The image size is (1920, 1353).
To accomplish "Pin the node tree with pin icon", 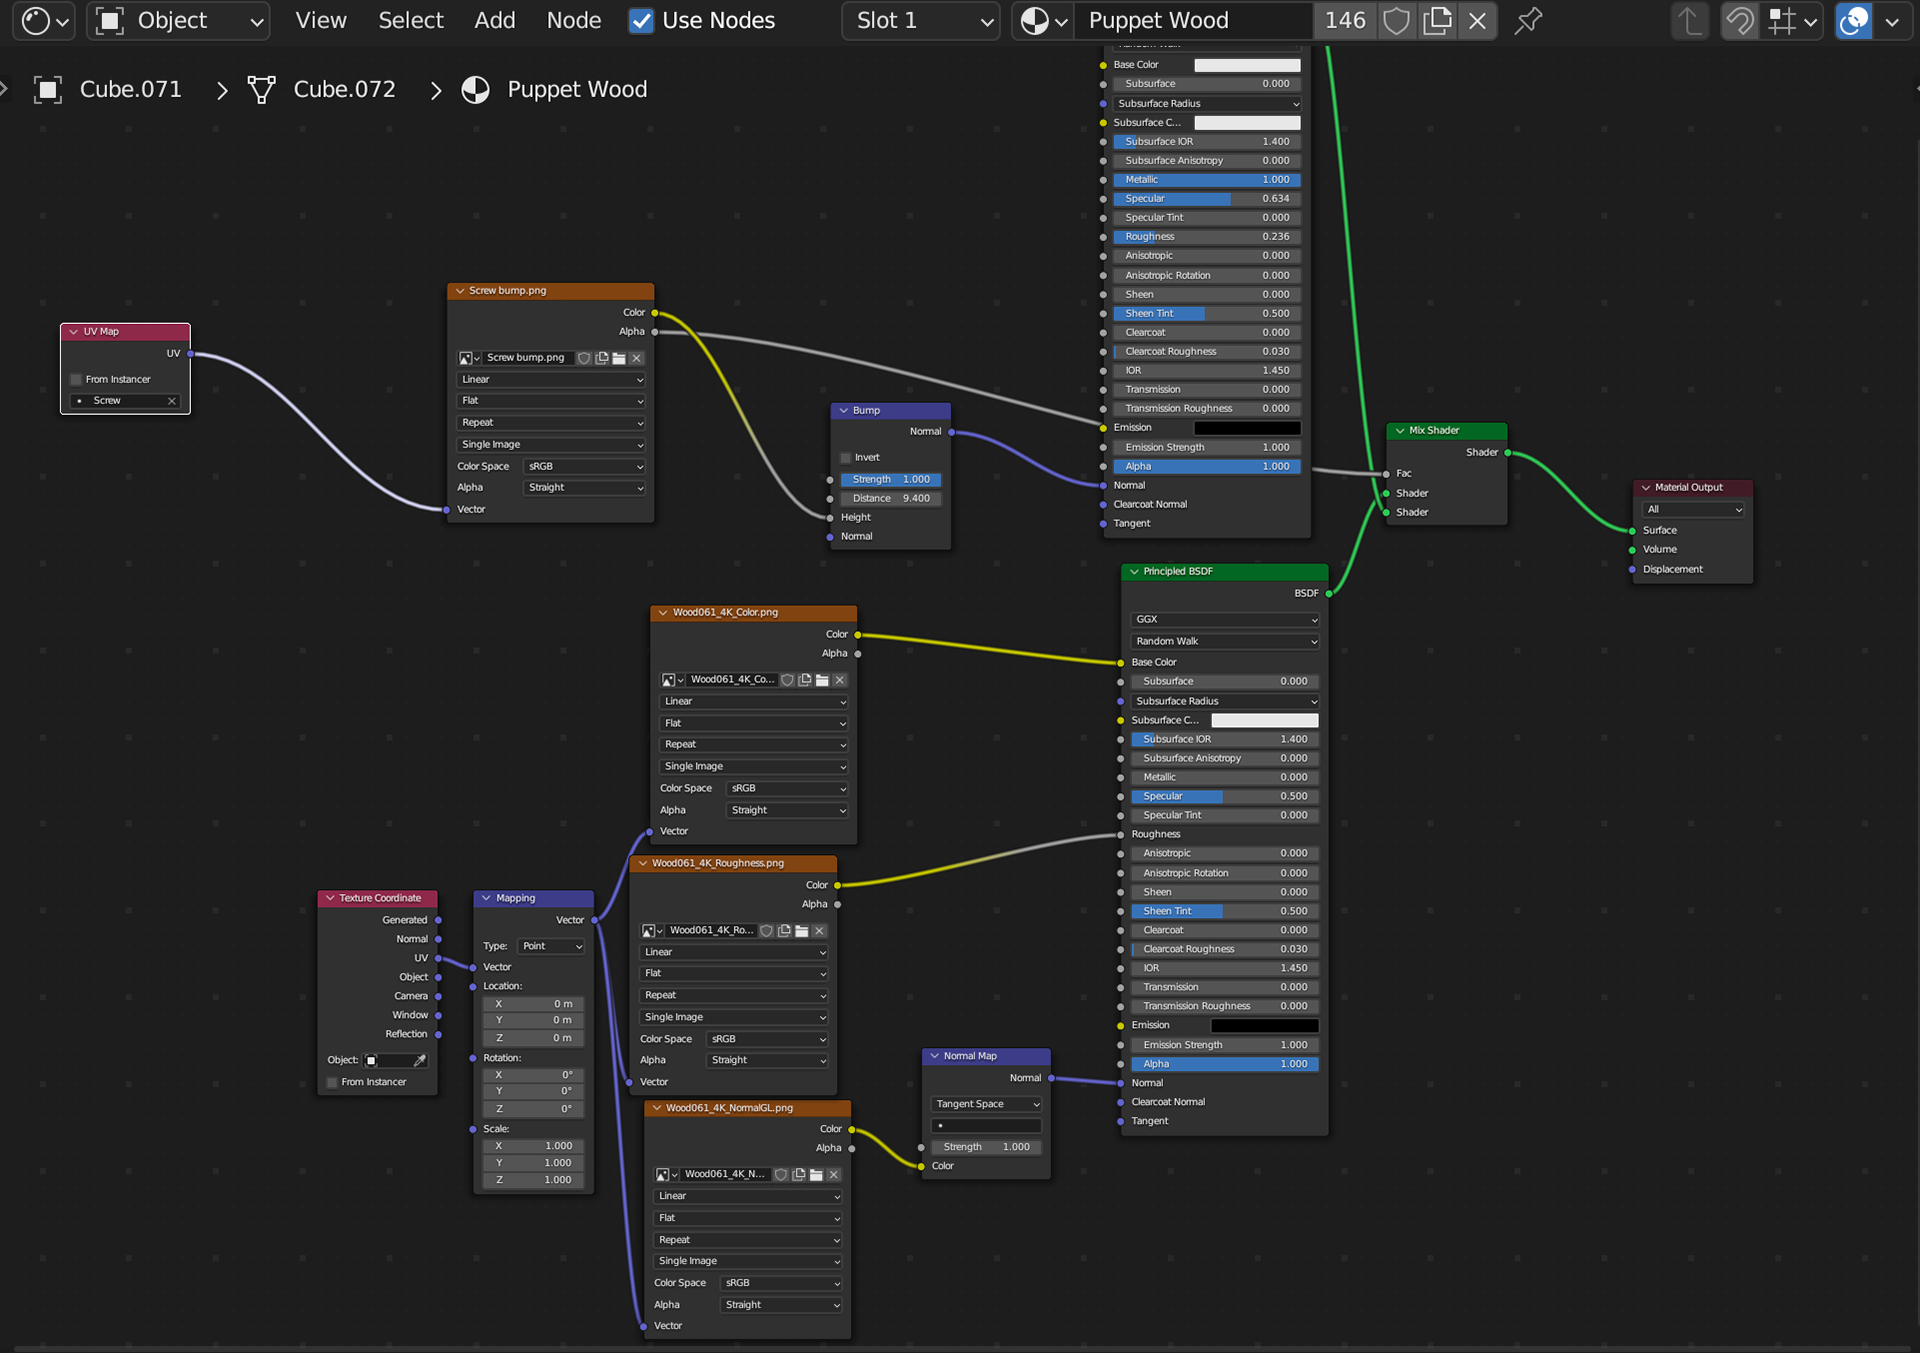I will point(1528,20).
